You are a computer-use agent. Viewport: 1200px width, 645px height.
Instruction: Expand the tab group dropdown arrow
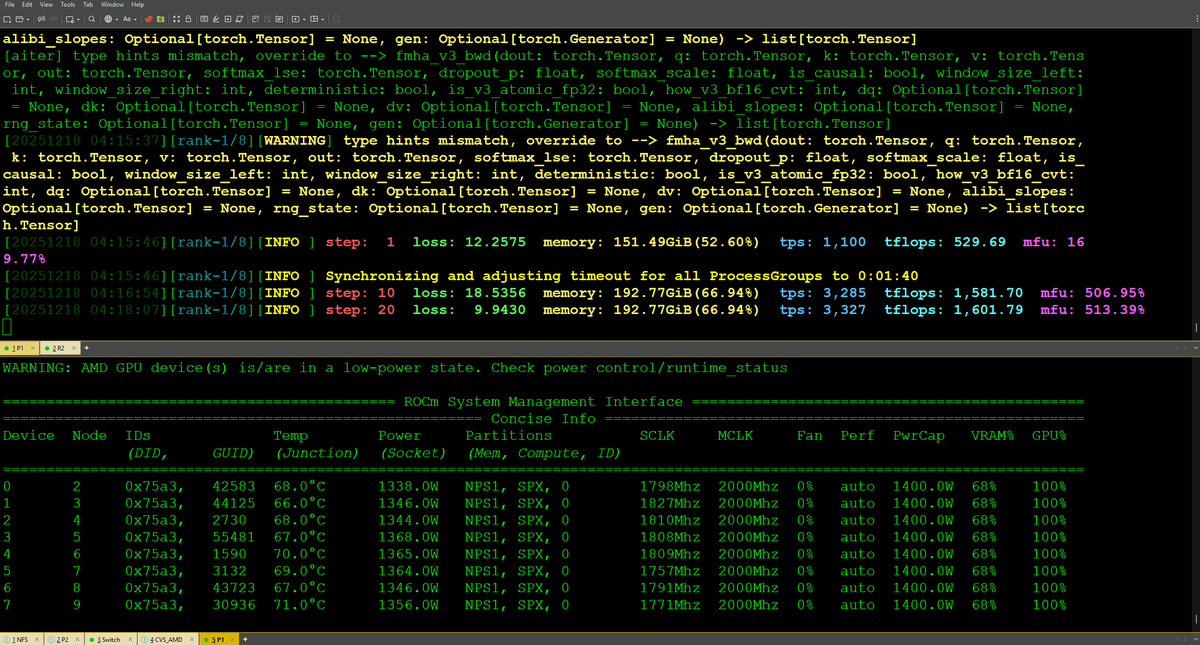304,19
